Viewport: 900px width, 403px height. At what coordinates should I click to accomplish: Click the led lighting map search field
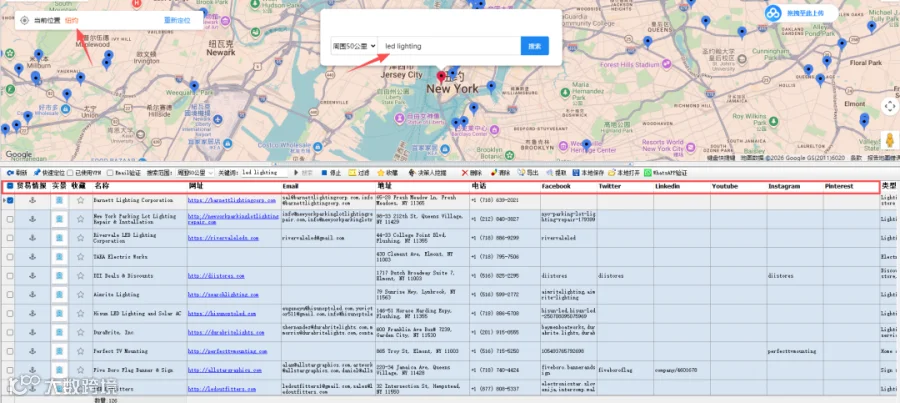tap(449, 46)
